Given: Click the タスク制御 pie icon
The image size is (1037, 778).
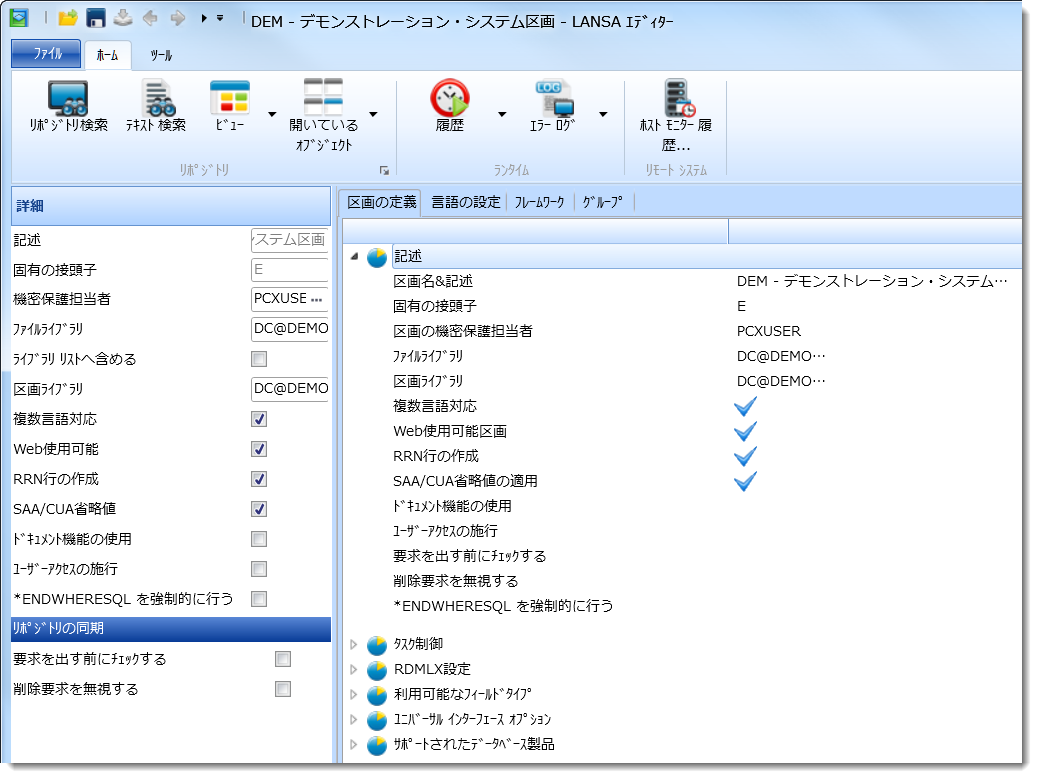Looking at the screenshot, I should 377,645.
